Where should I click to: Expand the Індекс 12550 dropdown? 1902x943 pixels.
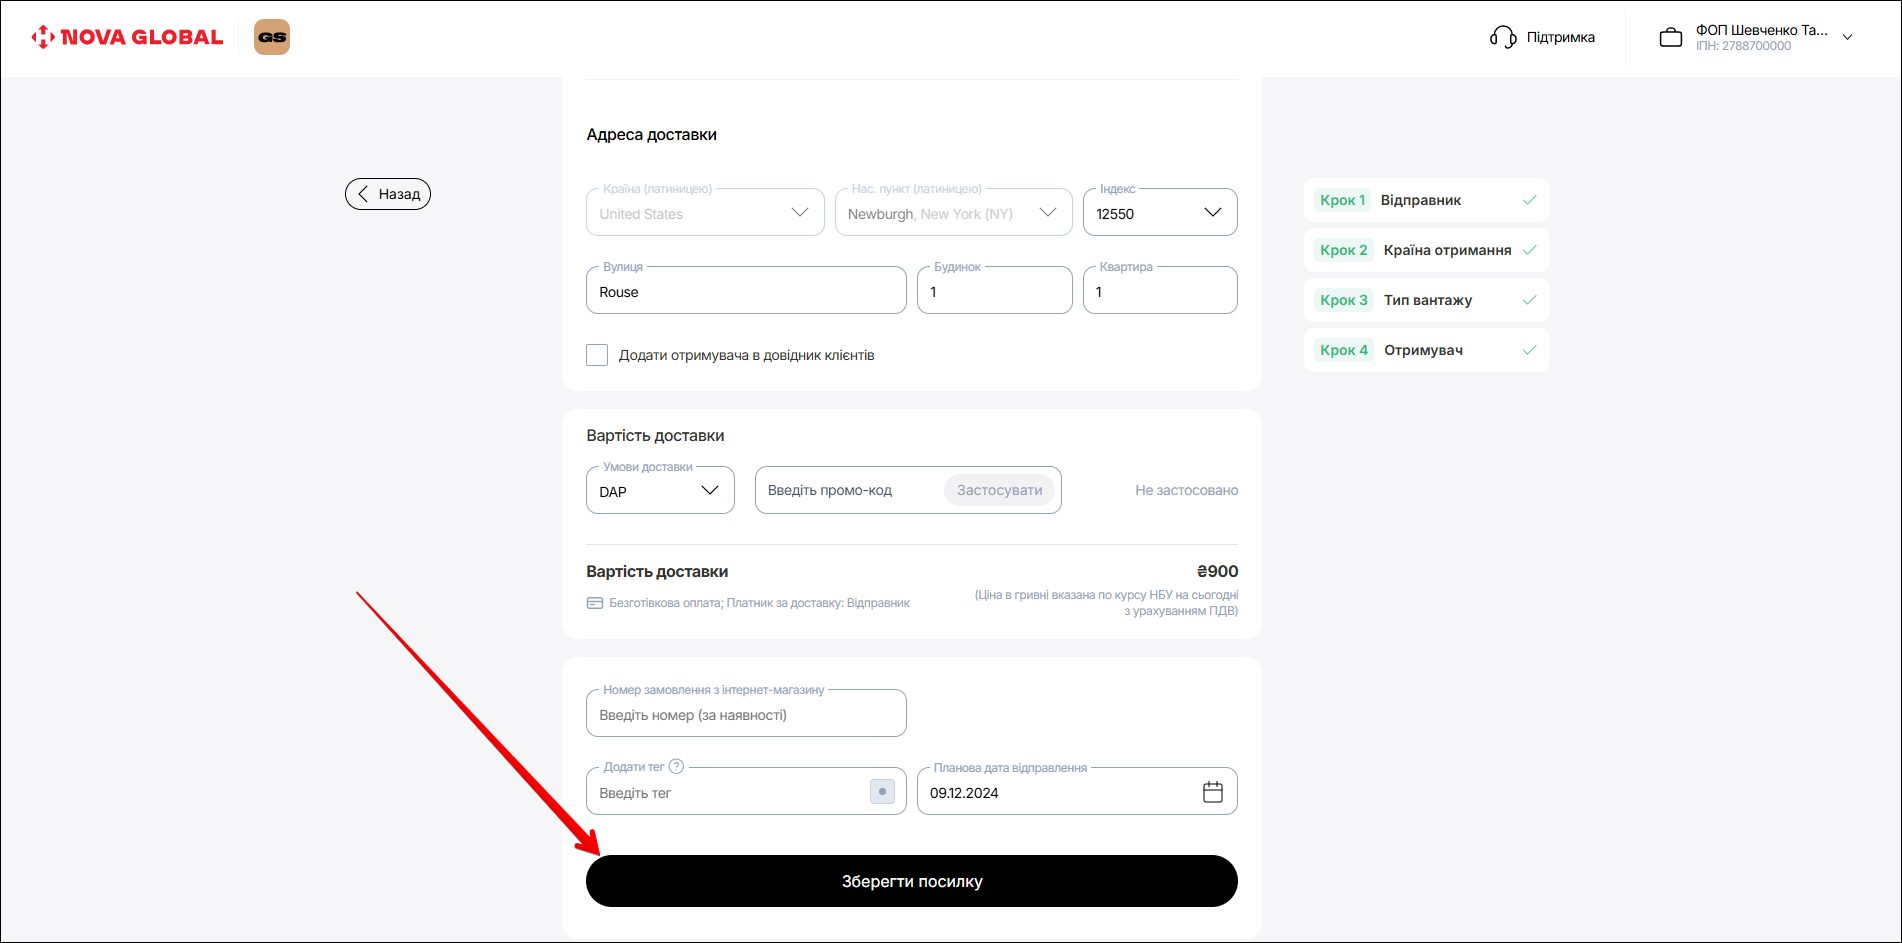pos(1212,213)
